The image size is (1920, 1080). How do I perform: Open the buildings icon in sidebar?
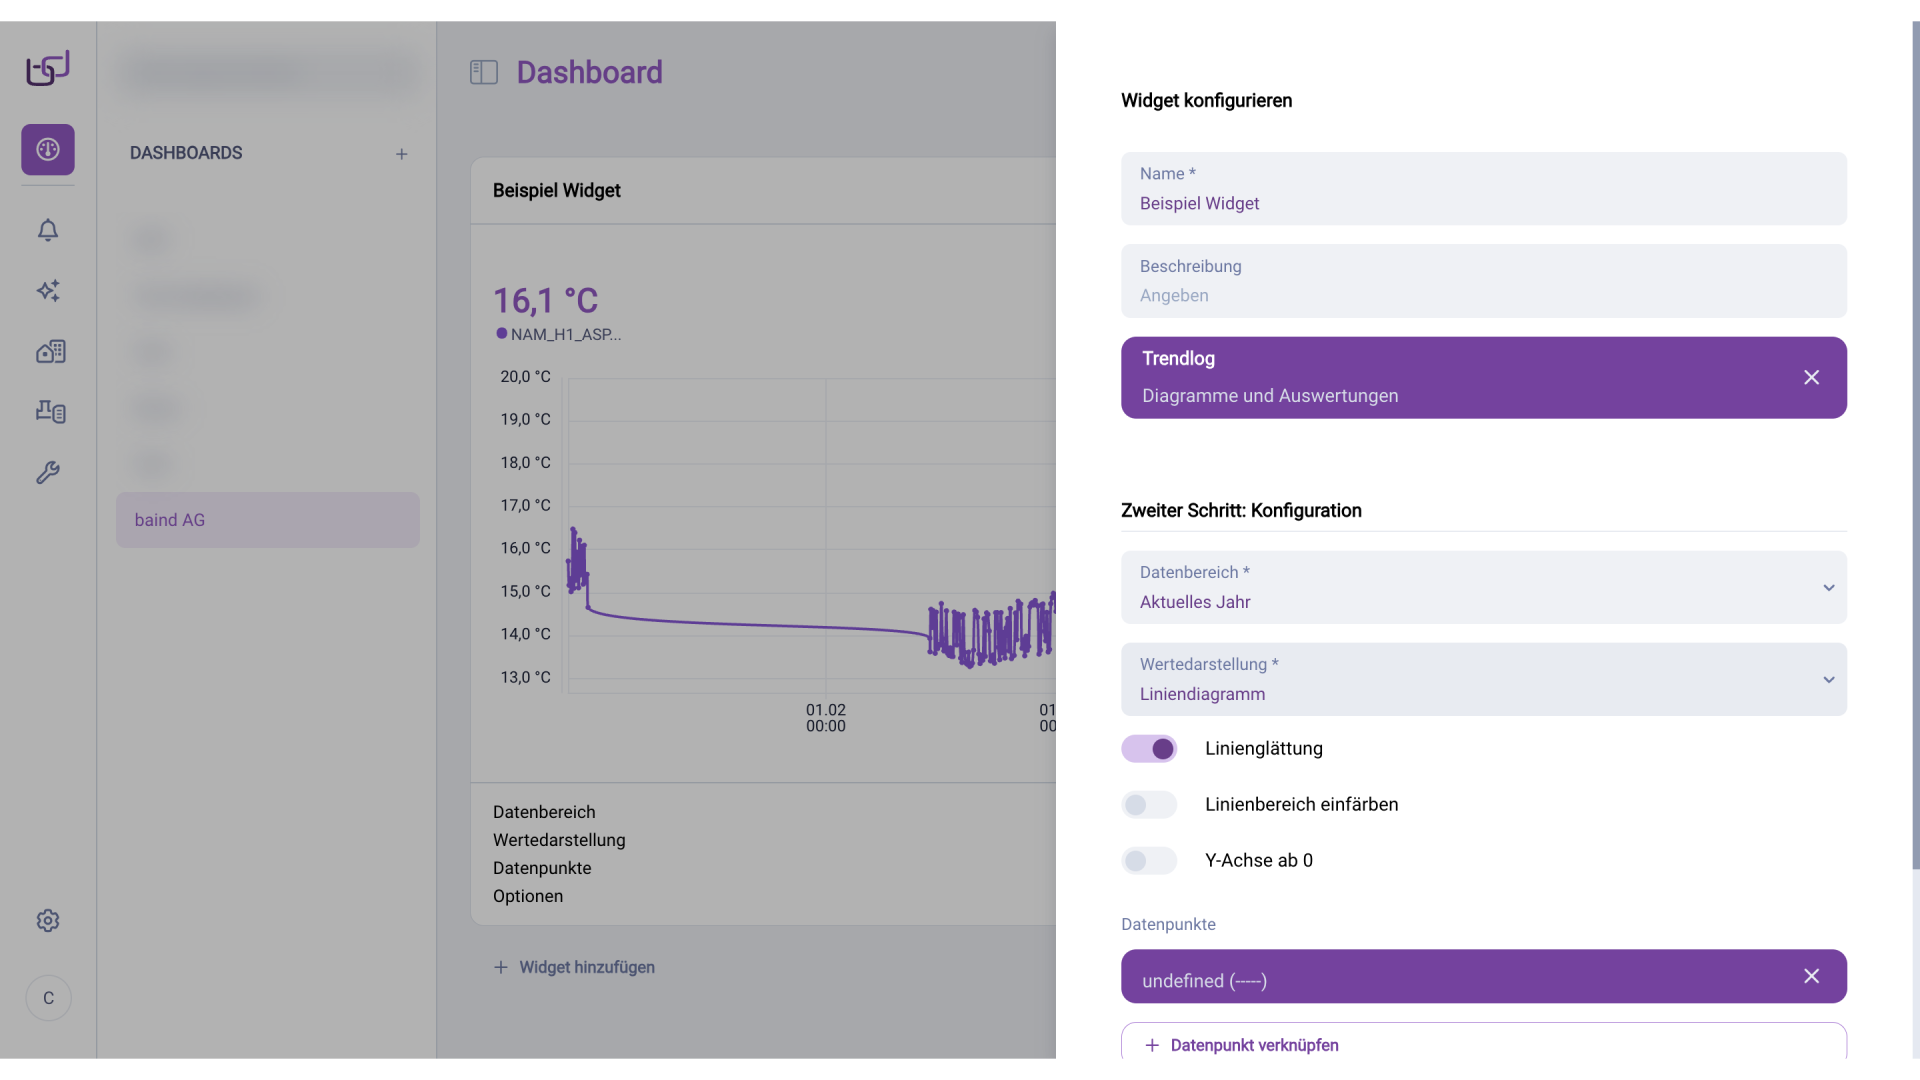pyautogui.click(x=50, y=351)
